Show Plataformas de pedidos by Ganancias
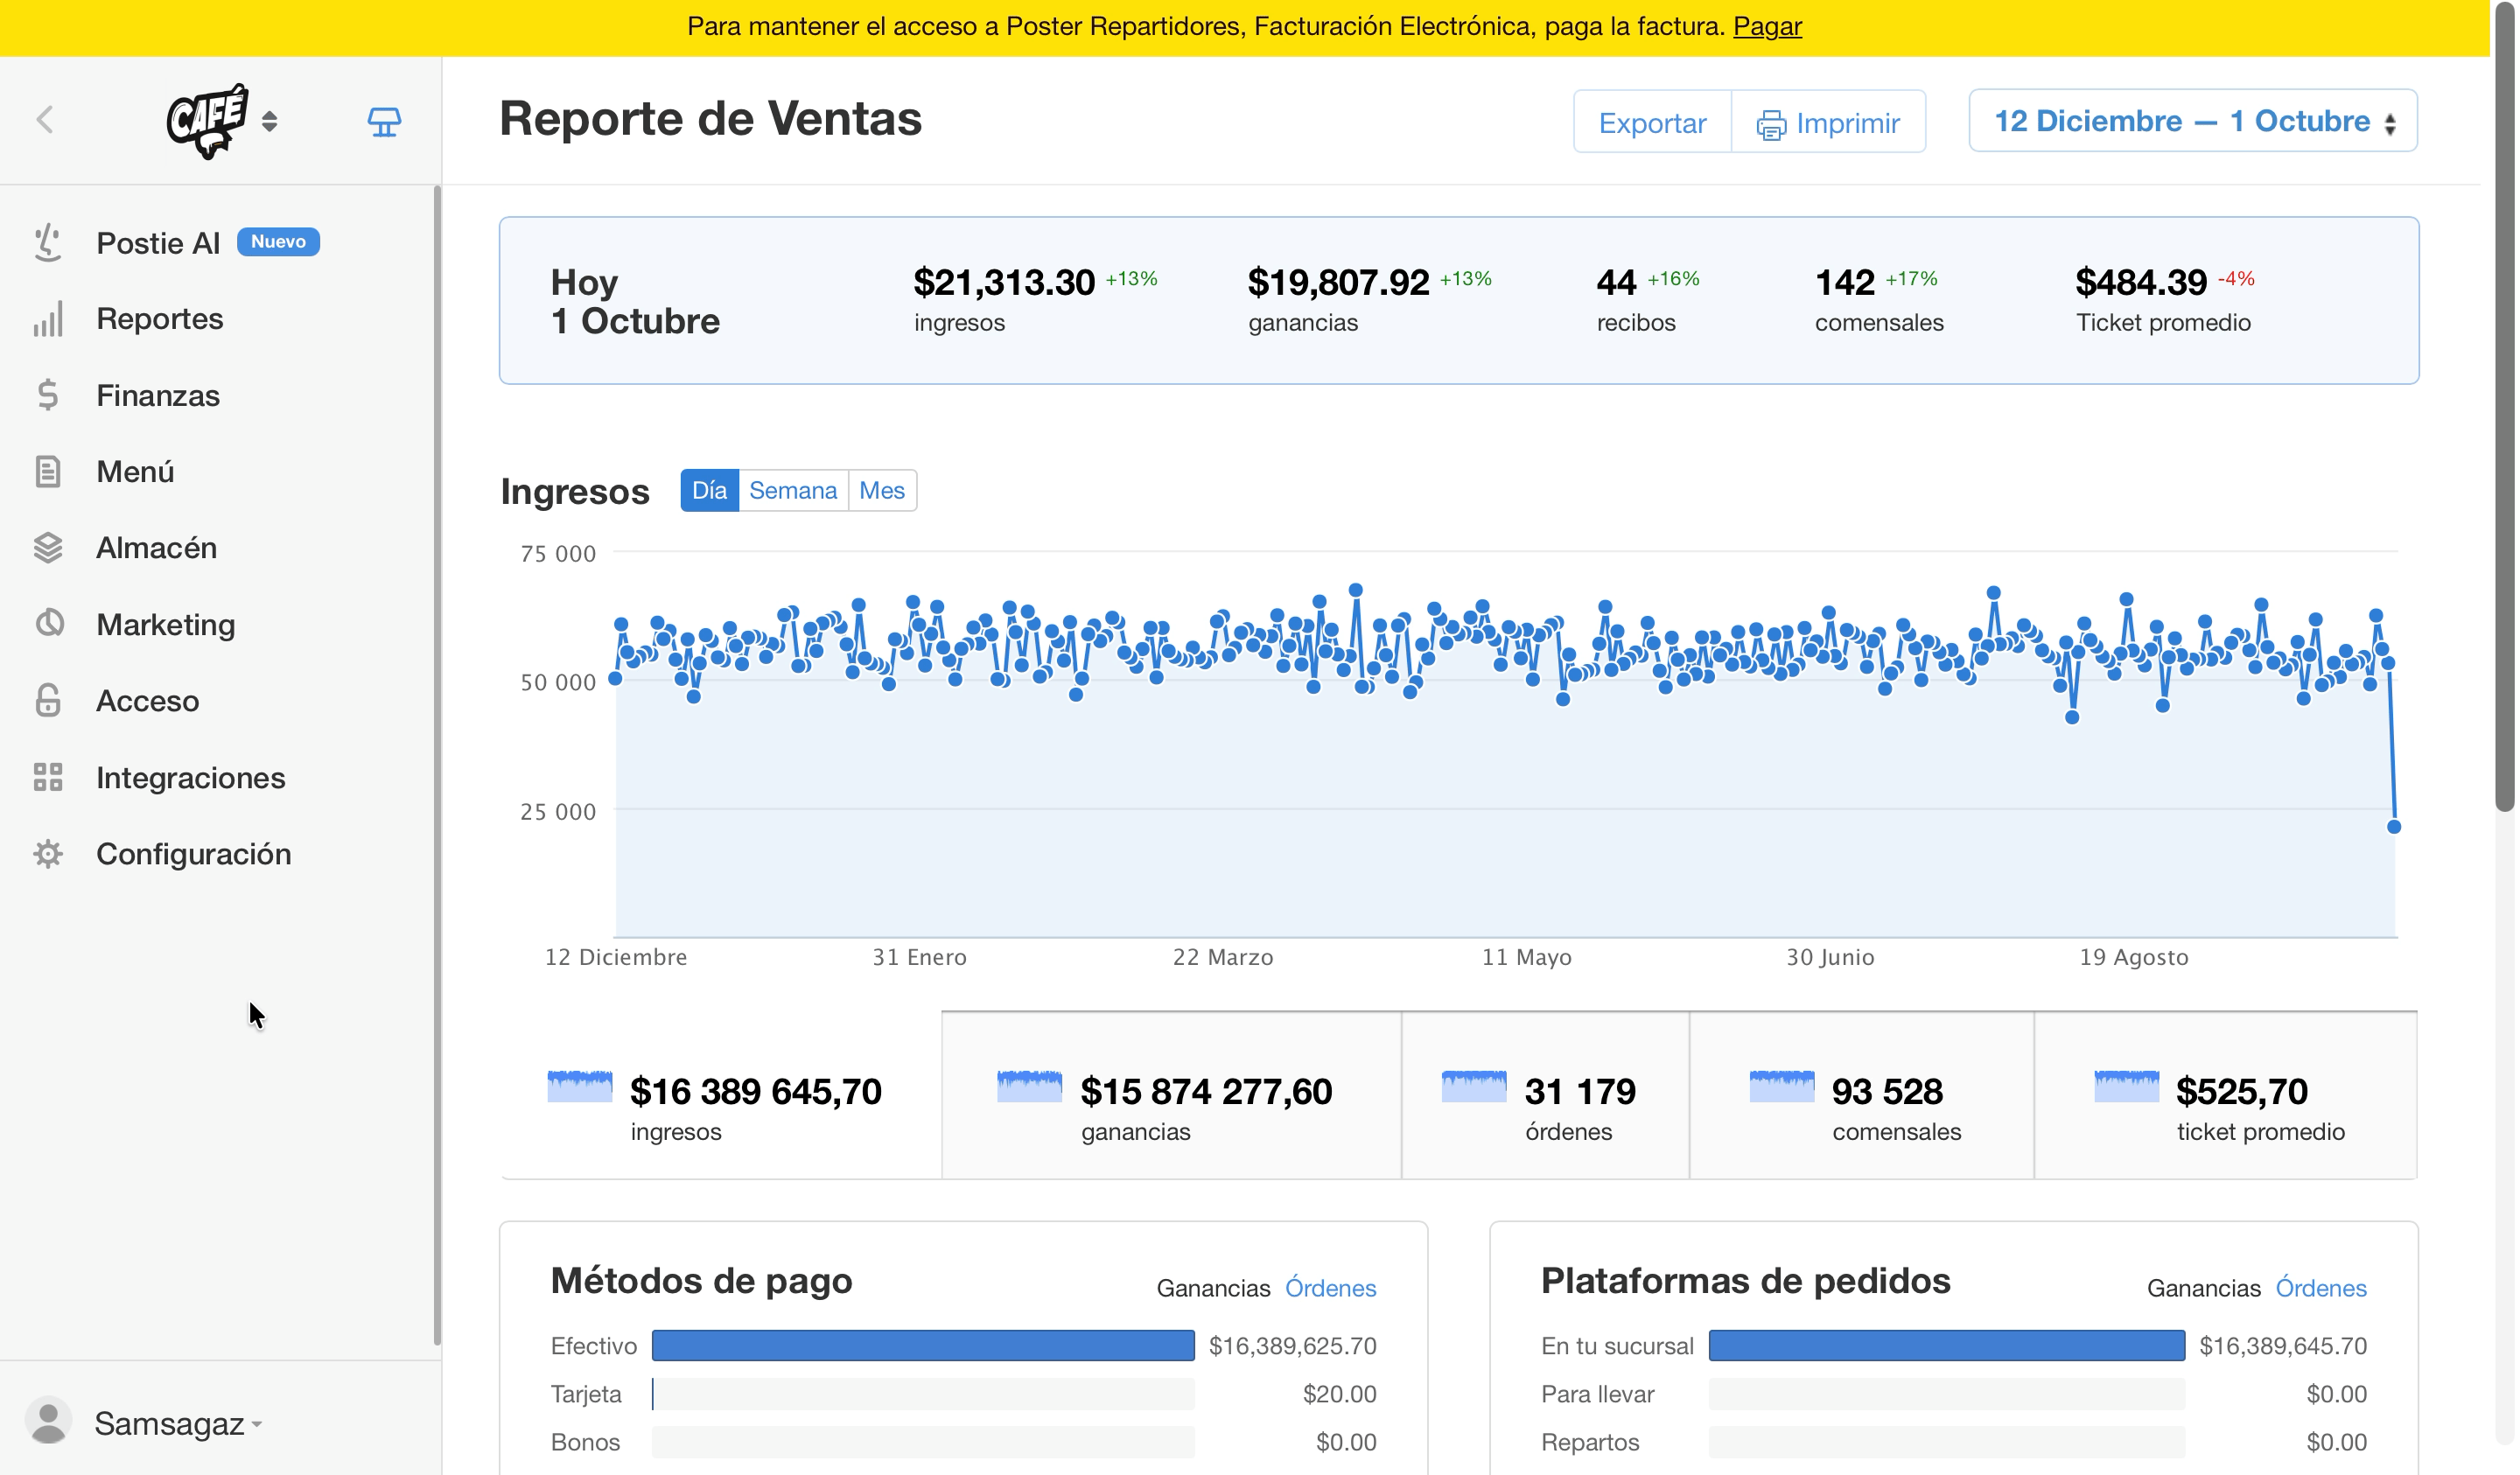This screenshot has width=2520, height=1475. (x=2203, y=1288)
